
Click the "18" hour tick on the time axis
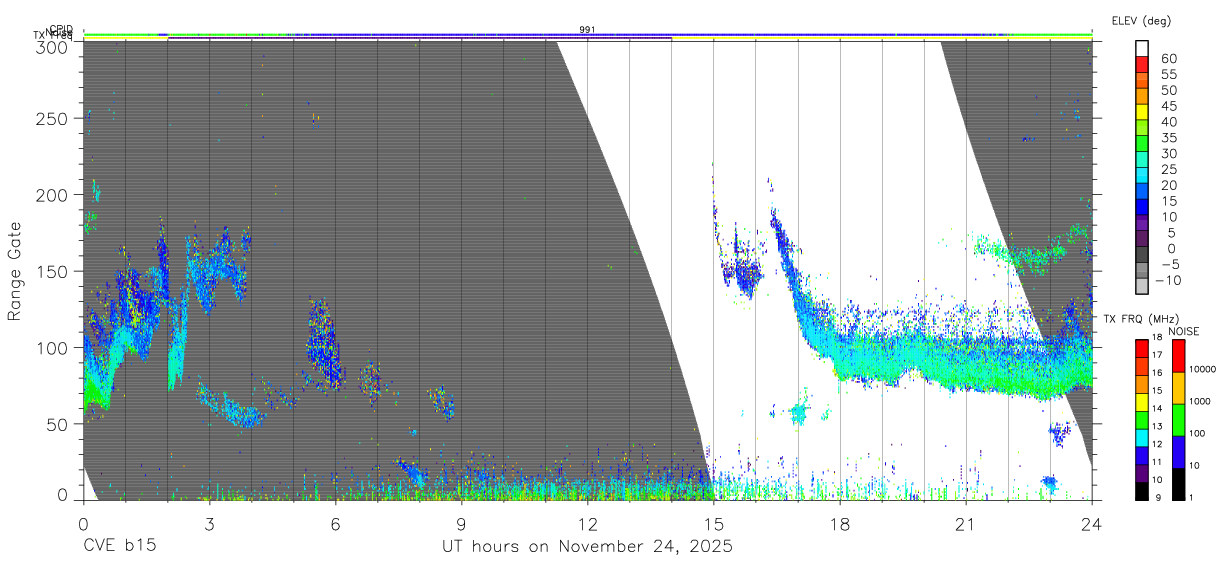(x=839, y=523)
